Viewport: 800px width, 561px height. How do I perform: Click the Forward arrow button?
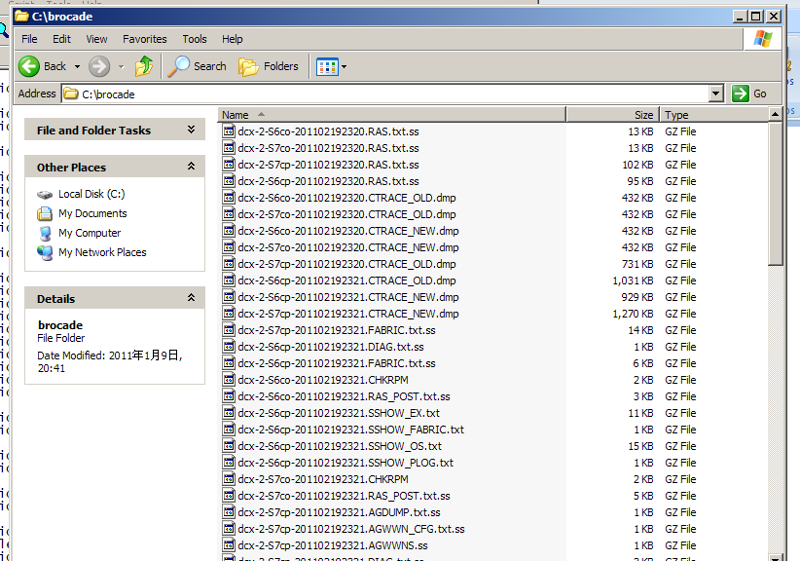(99, 67)
